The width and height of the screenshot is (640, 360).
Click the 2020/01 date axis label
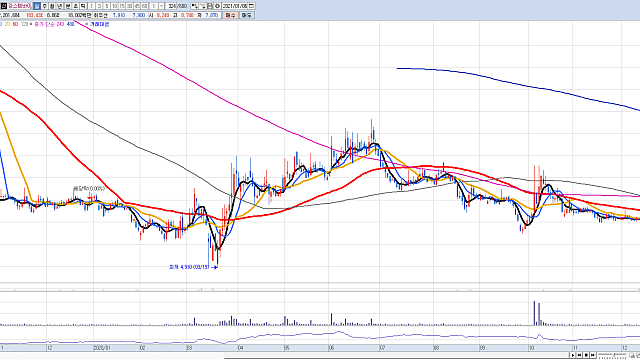[x=102, y=348]
